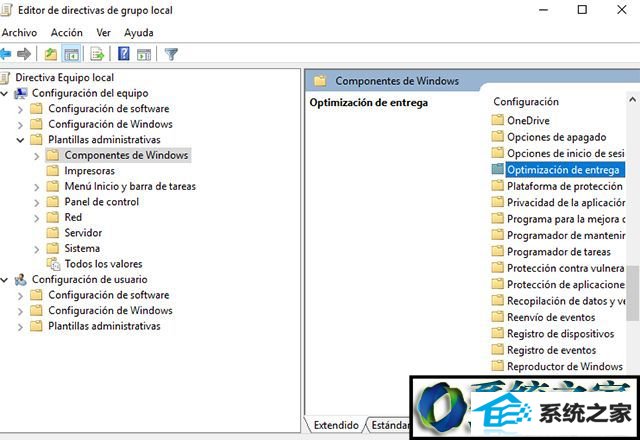Click the back arrow toolbar icon
Viewport: 640px width, 440px height.
point(6,53)
